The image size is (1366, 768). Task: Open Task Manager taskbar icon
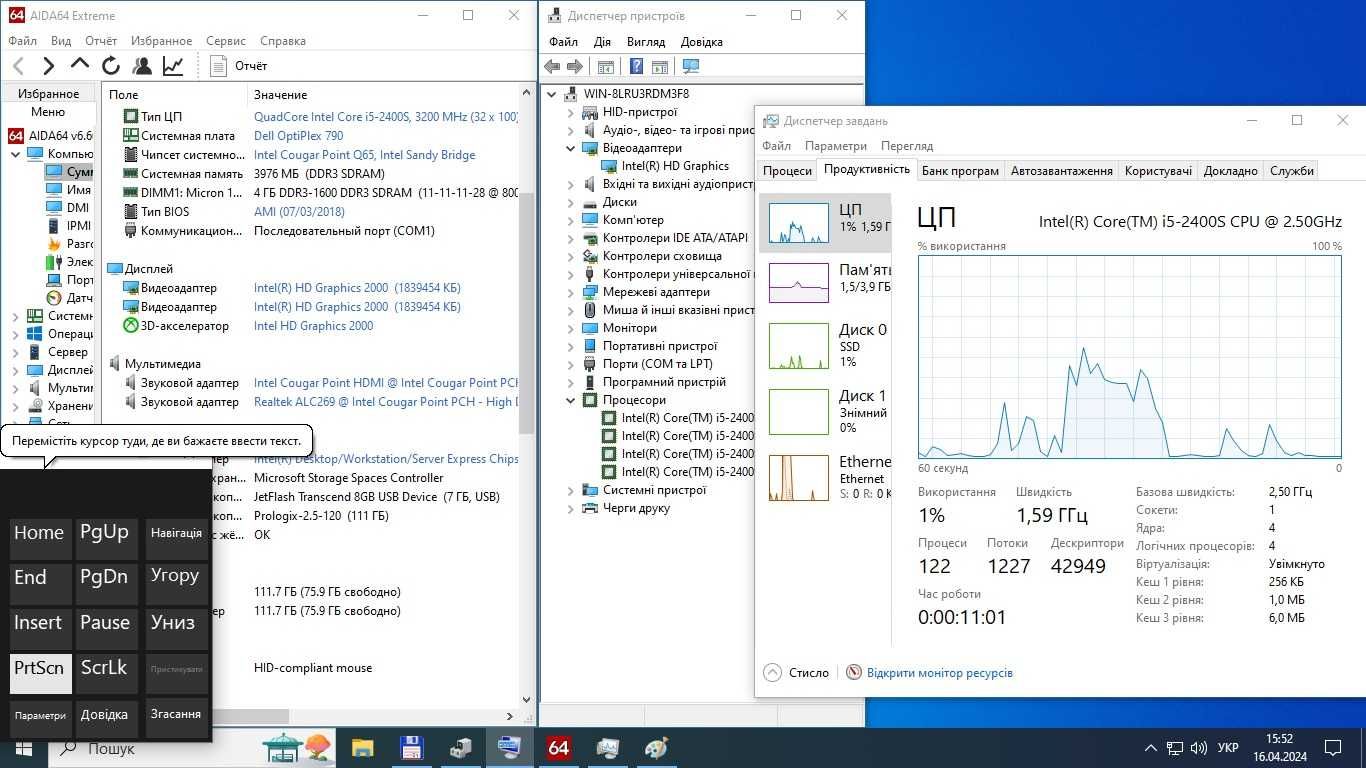[x=607, y=747]
